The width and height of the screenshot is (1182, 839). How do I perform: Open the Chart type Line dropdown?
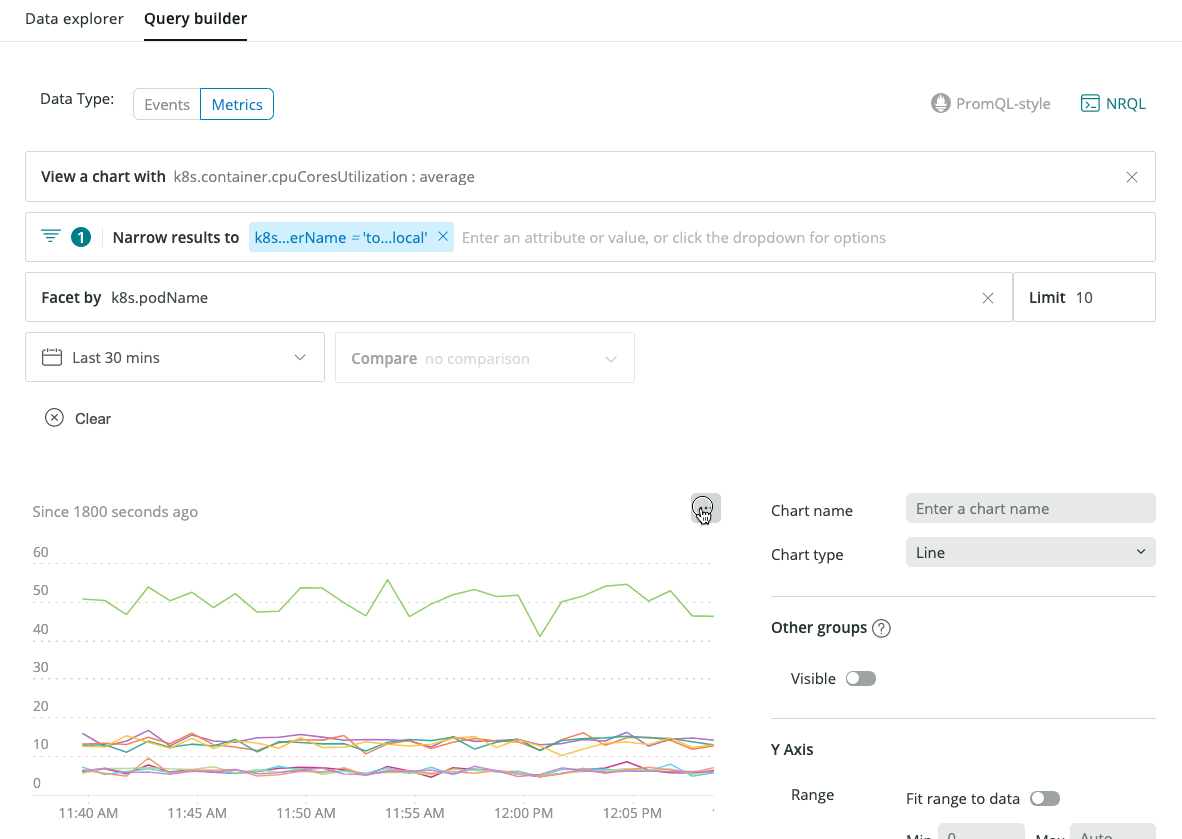point(1030,553)
